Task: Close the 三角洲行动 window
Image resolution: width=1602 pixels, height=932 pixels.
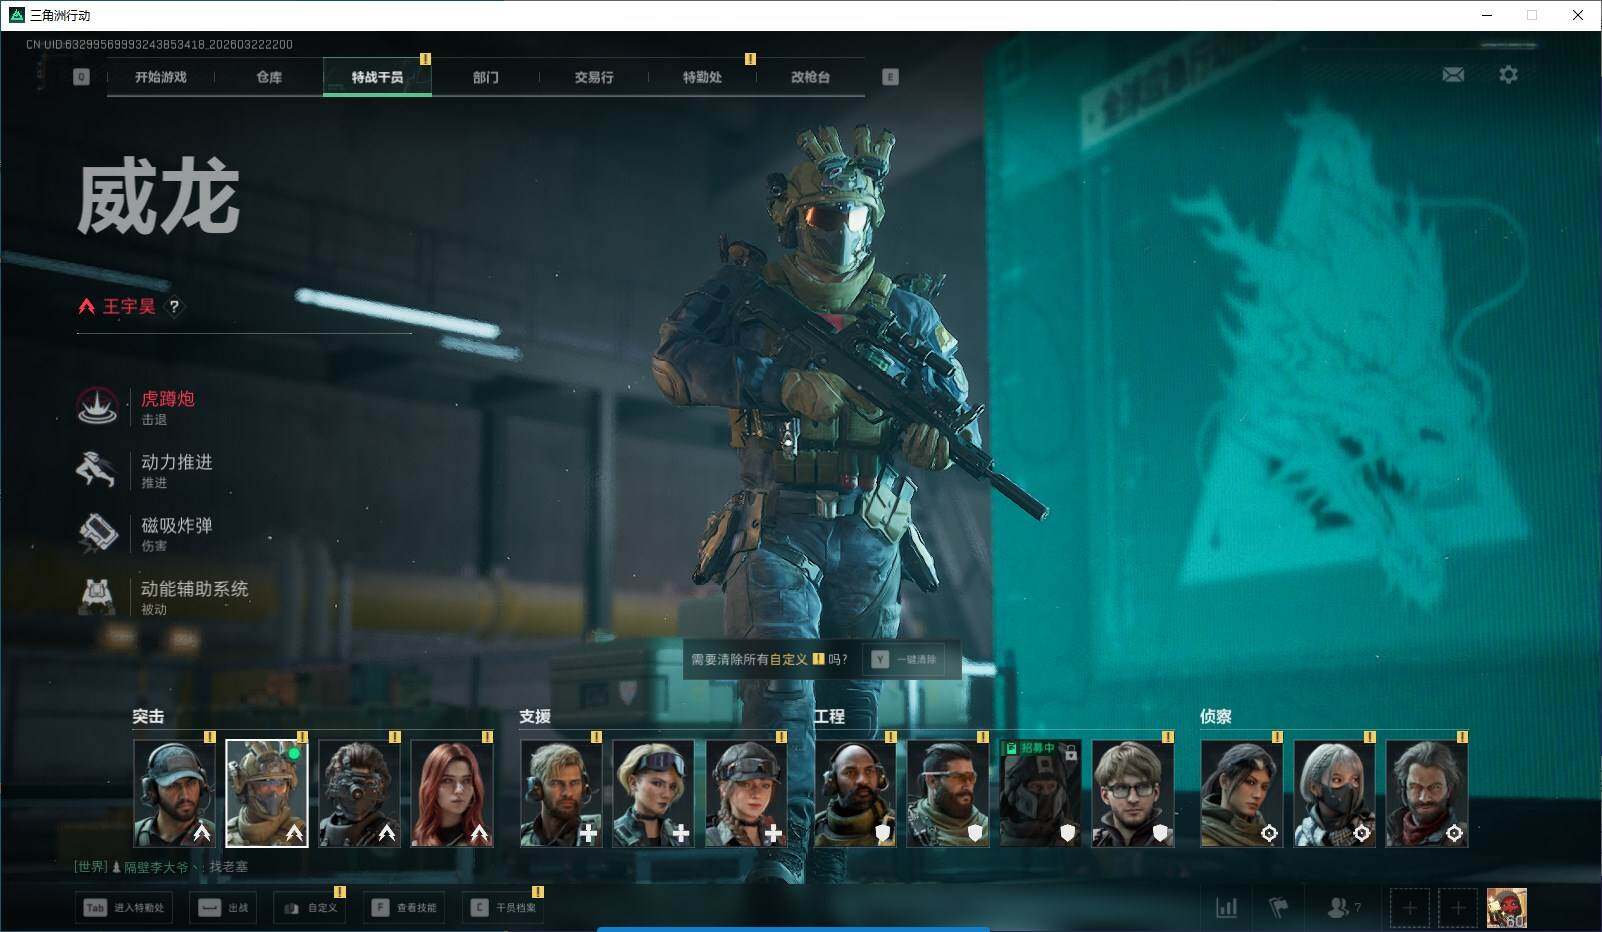Action: click(x=1578, y=15)
